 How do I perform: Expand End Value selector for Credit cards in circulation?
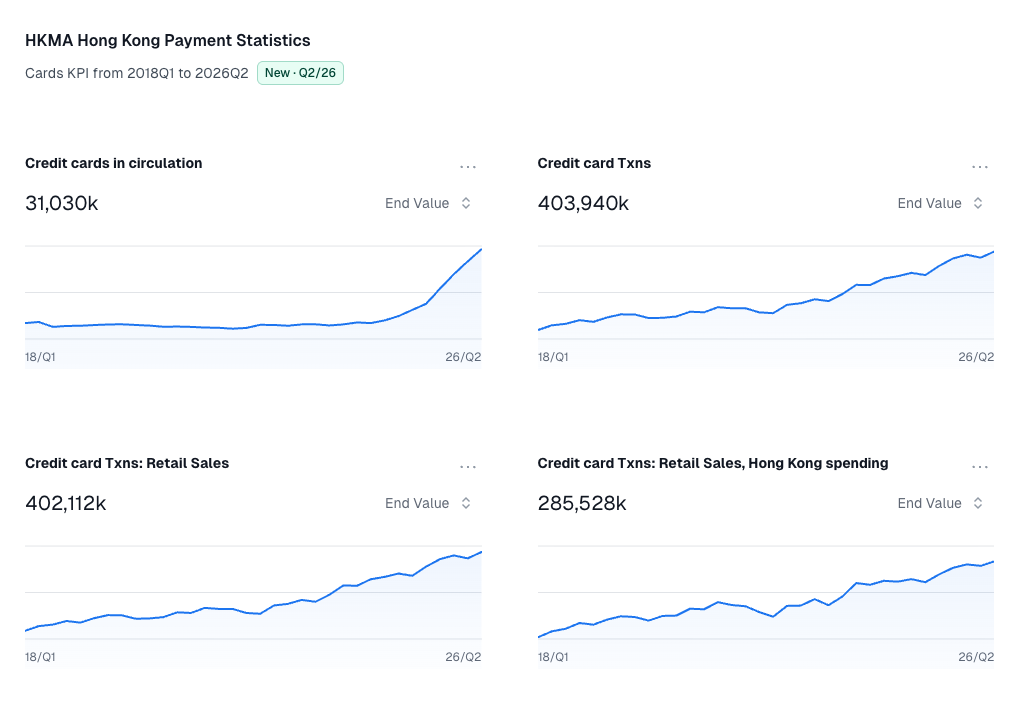[428, 203]
